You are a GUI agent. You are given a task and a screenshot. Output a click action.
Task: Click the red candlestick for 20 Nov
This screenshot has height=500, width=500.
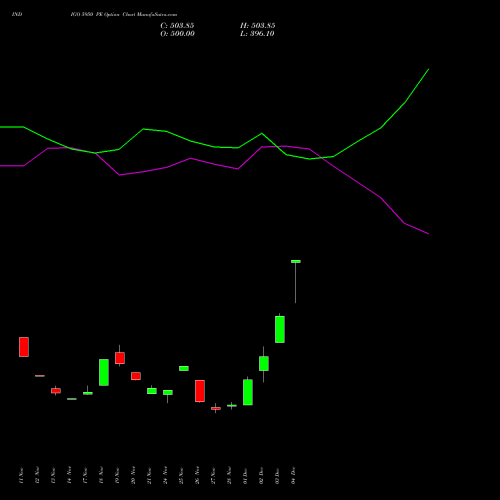[x=136, y=376]
